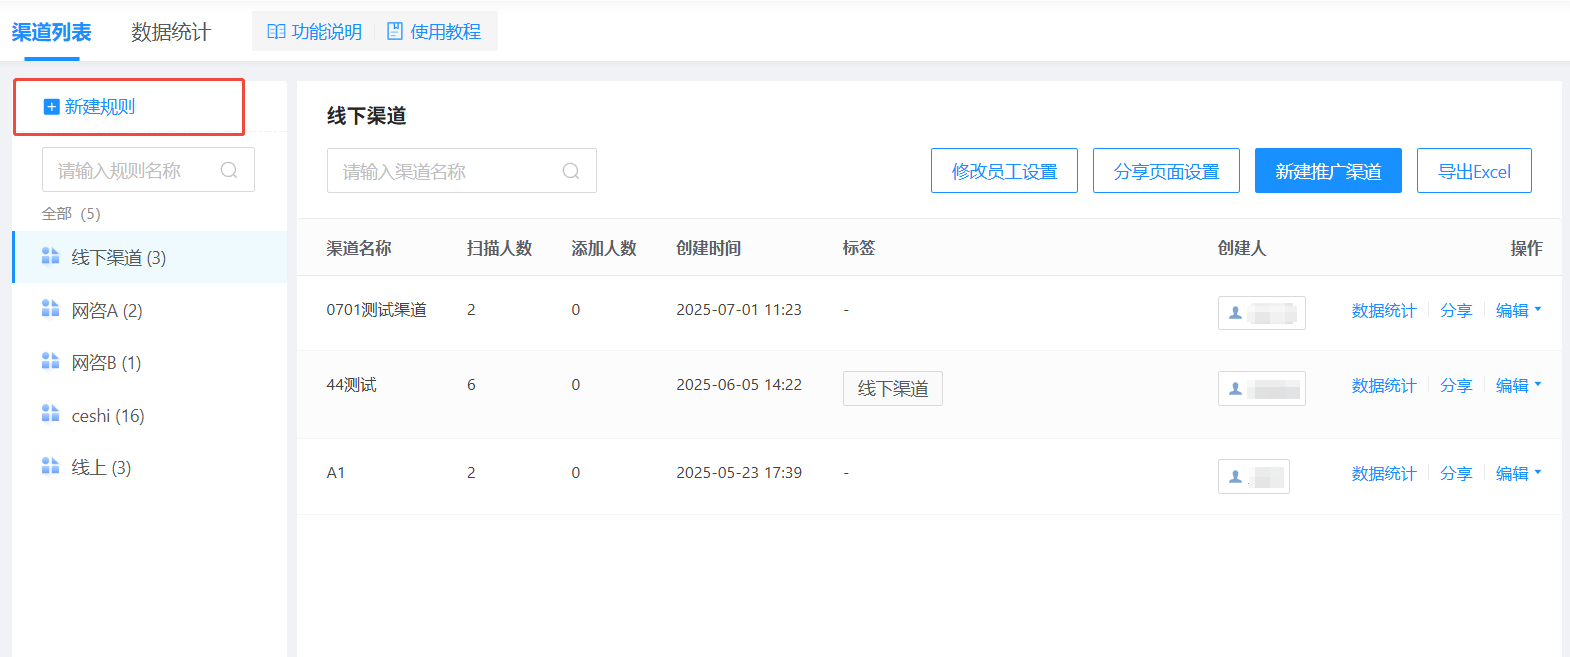The width and height of the screenshot is (1570, 657).
Task: Open 数据统计 for 0701测试渠道
Action: pos(1384,311)
